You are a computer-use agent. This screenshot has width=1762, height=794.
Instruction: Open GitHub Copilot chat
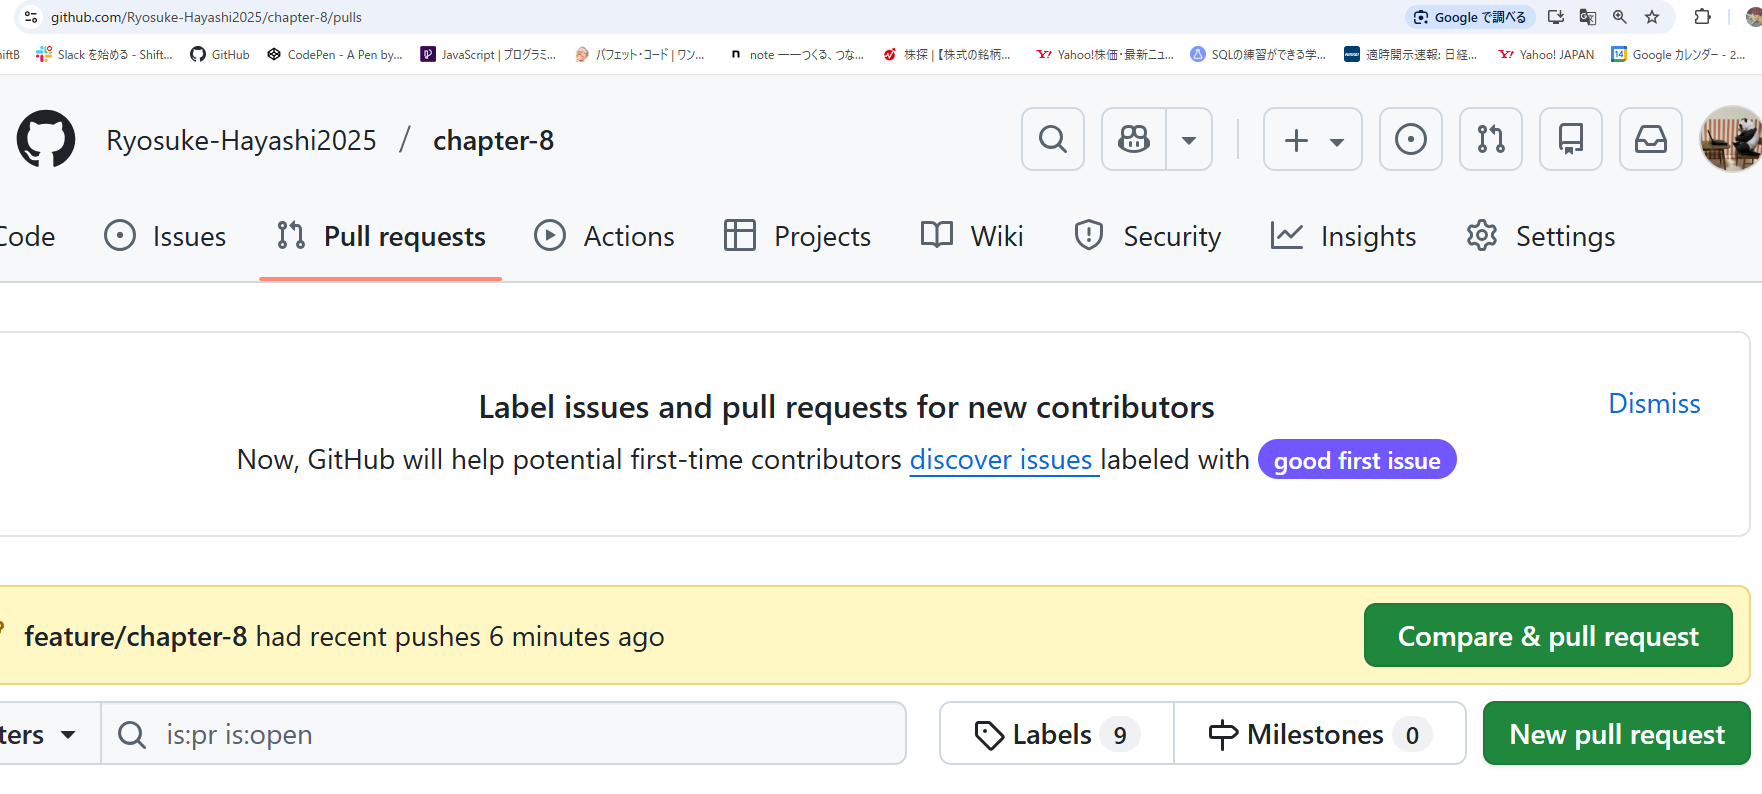point(1133,139)
